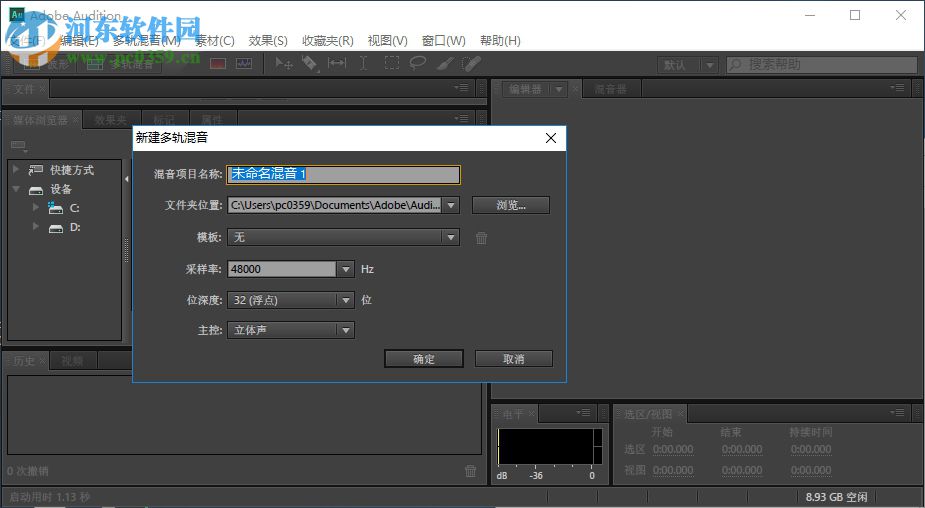Image resolution: width=925 pixels, height=508 pixels.
Task: Select the Slip tool in the toolbar
Action: point(337,63)
